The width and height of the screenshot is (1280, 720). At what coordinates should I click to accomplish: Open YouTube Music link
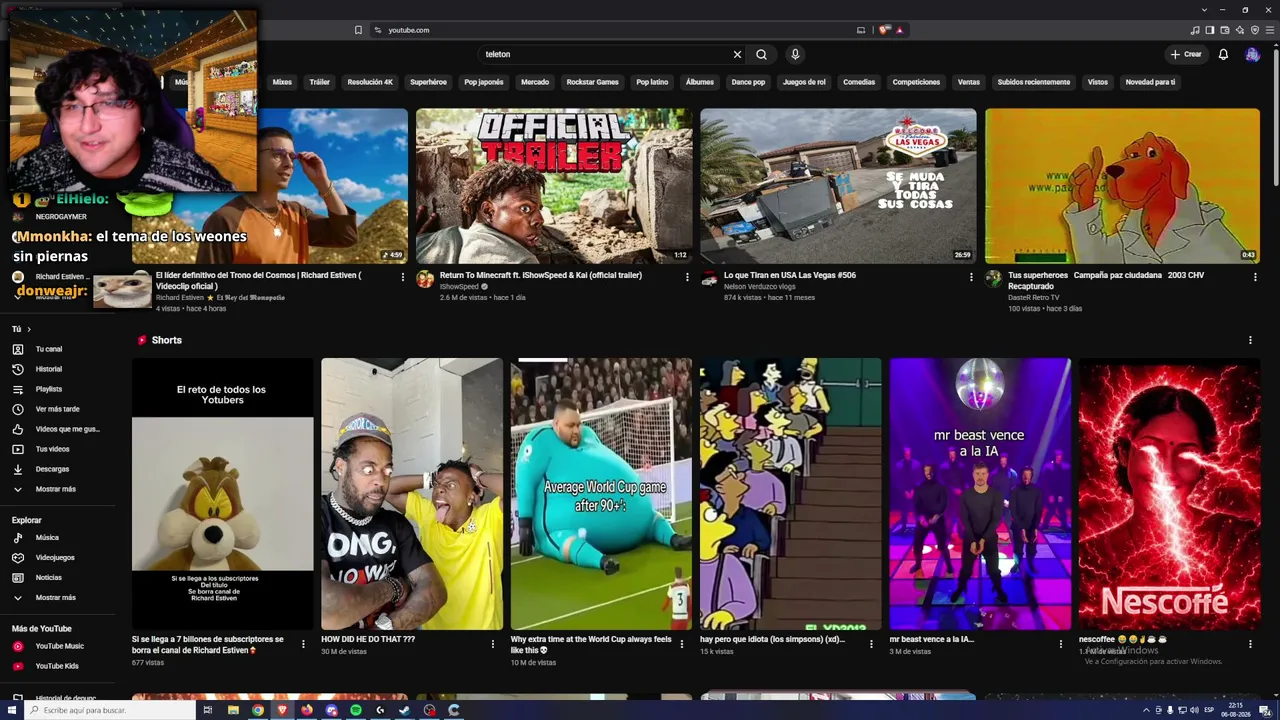click(x=57, y=646)
